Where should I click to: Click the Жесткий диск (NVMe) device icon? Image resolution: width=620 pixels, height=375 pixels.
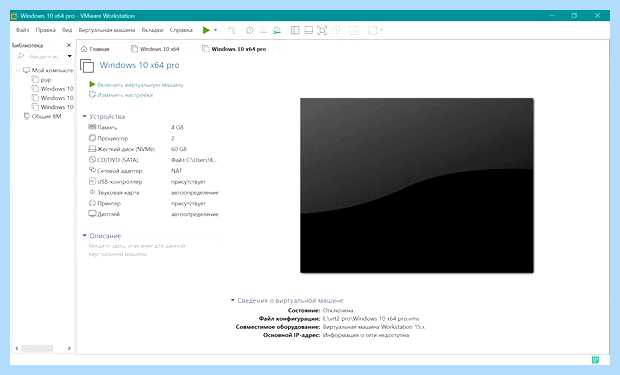92,149
